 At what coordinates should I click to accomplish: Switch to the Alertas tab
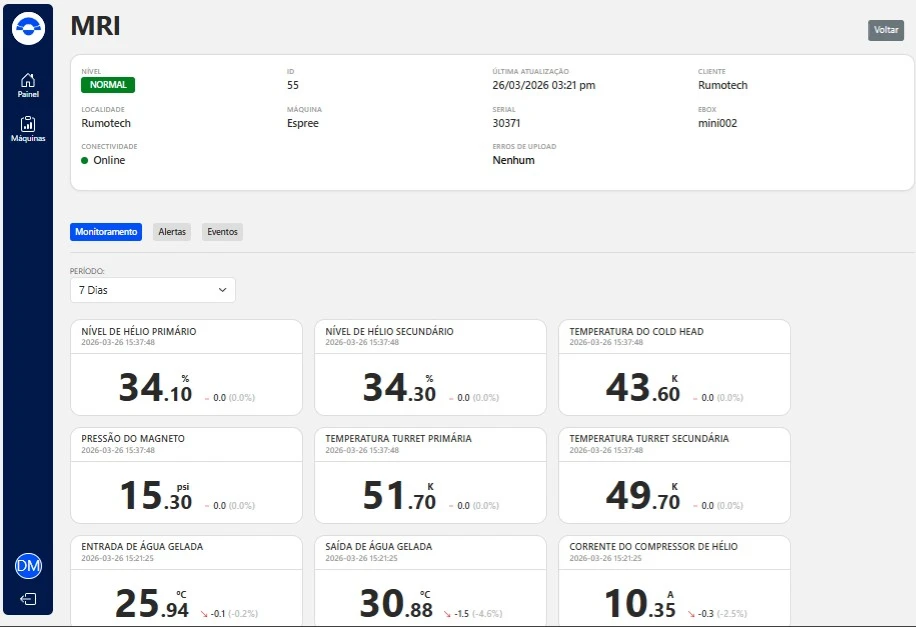[x=172, y=232]
